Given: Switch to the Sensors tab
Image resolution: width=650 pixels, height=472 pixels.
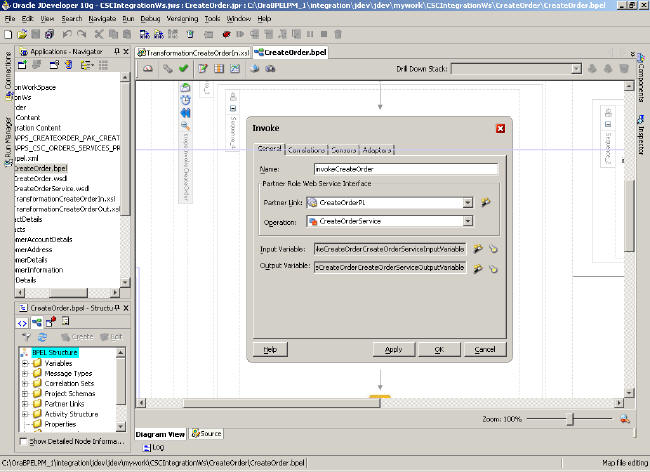Looking at the screenshot, I should pos(344,150).
